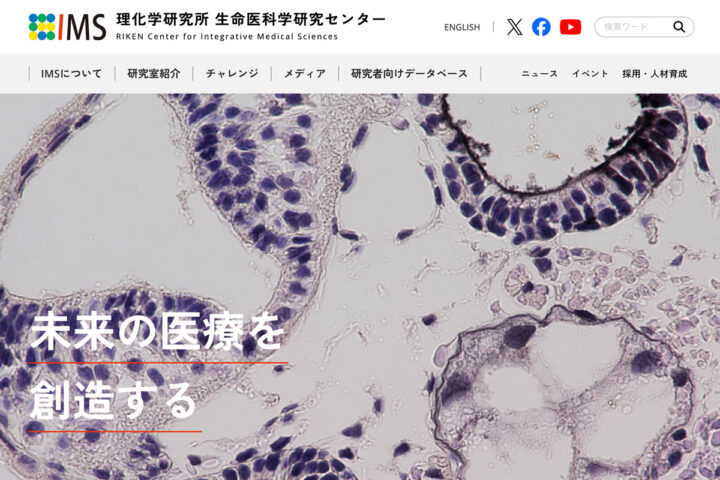
Task: Click the 創造する headline text
Action: coord(113,400)
